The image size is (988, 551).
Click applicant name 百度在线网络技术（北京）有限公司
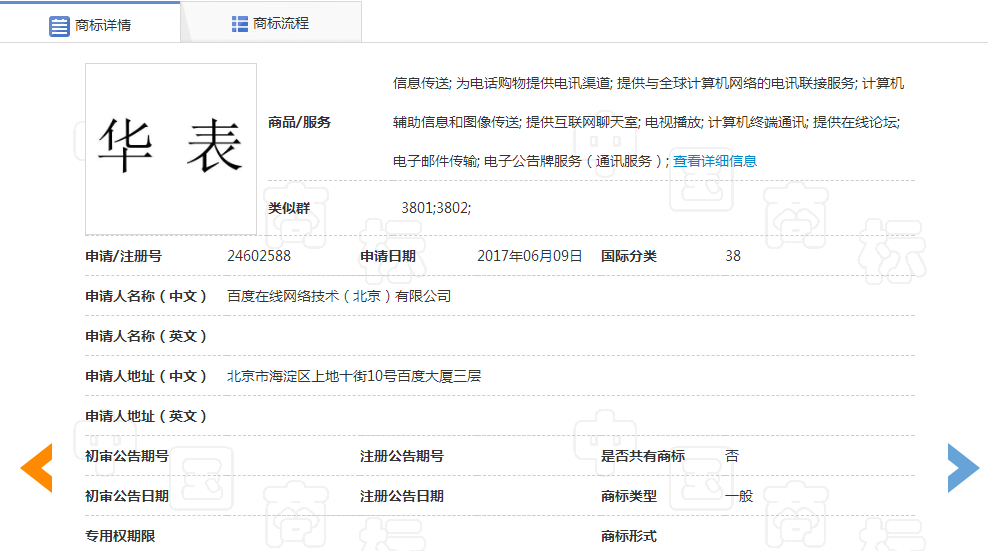(339, 296)
